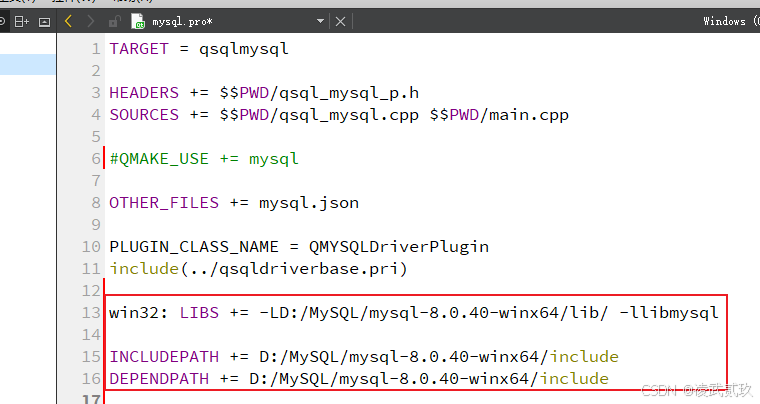
Task: Click include(../qsqldriverbase.pri) on line 11
Action: click(259, 269)
